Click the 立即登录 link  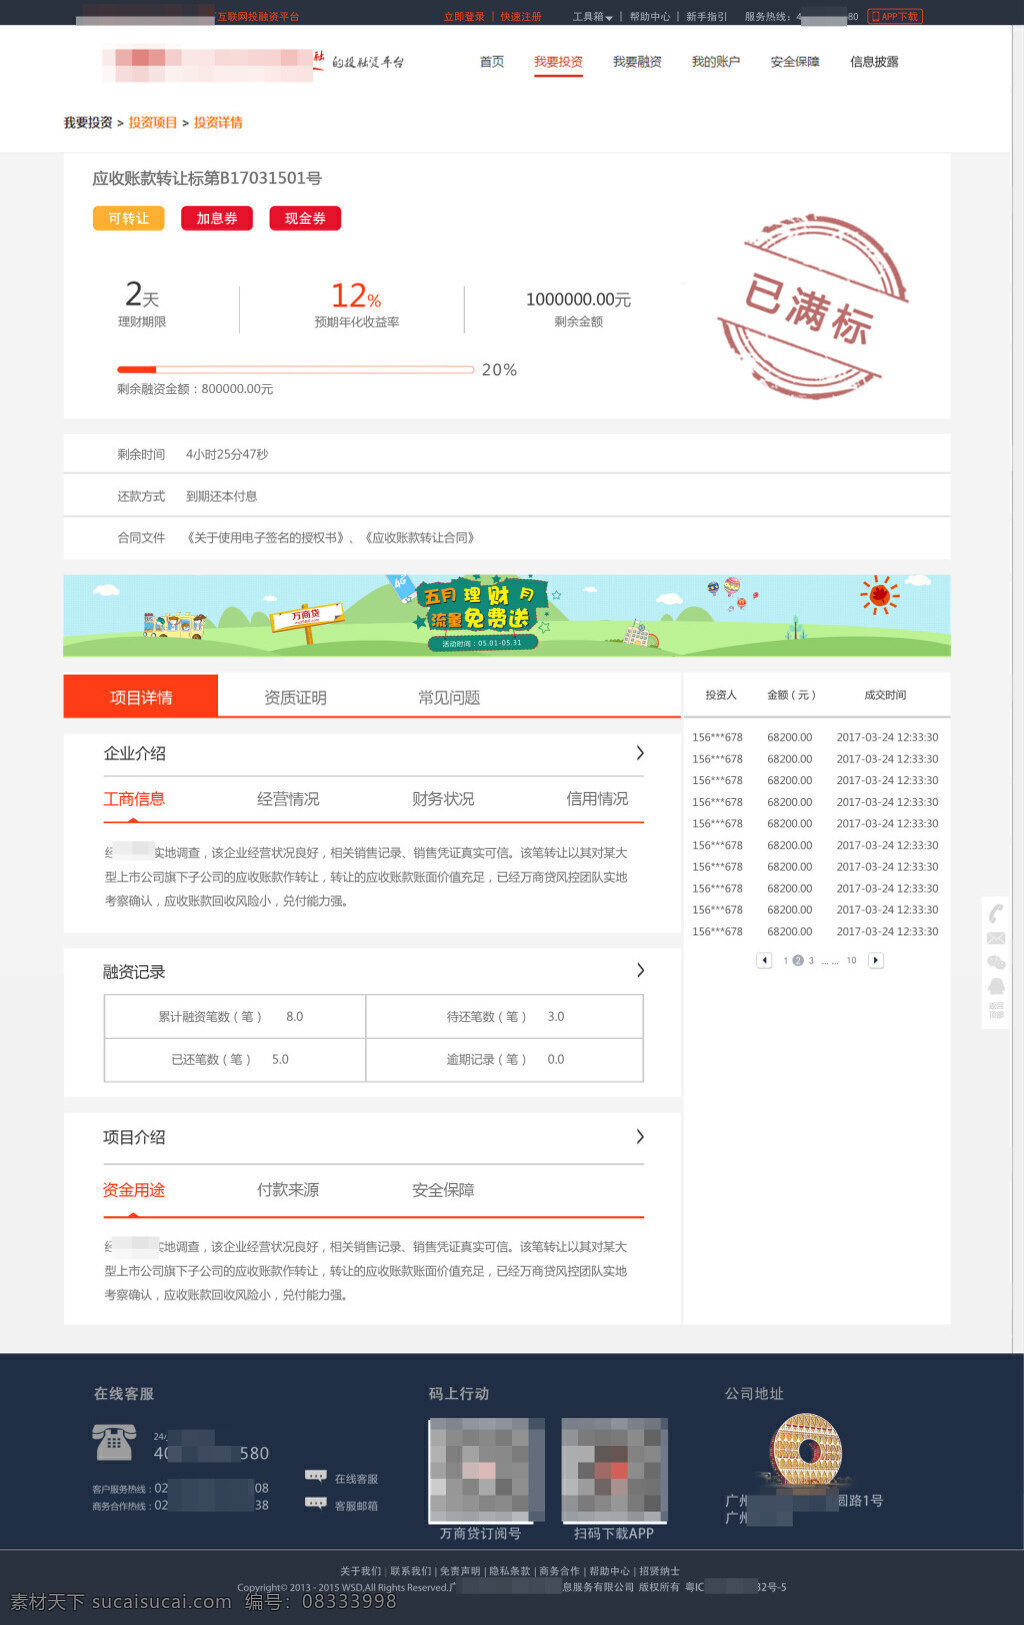tap(464, 16)
